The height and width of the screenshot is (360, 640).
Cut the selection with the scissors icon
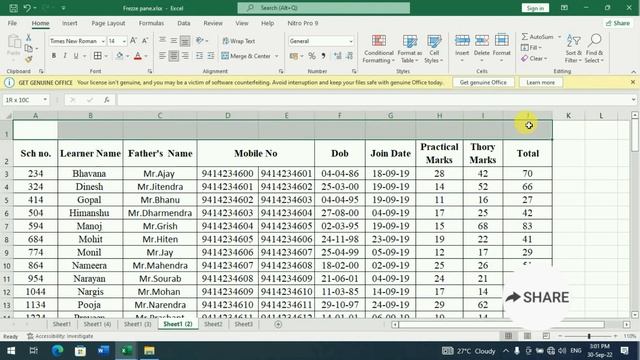[x=29, y=38]
